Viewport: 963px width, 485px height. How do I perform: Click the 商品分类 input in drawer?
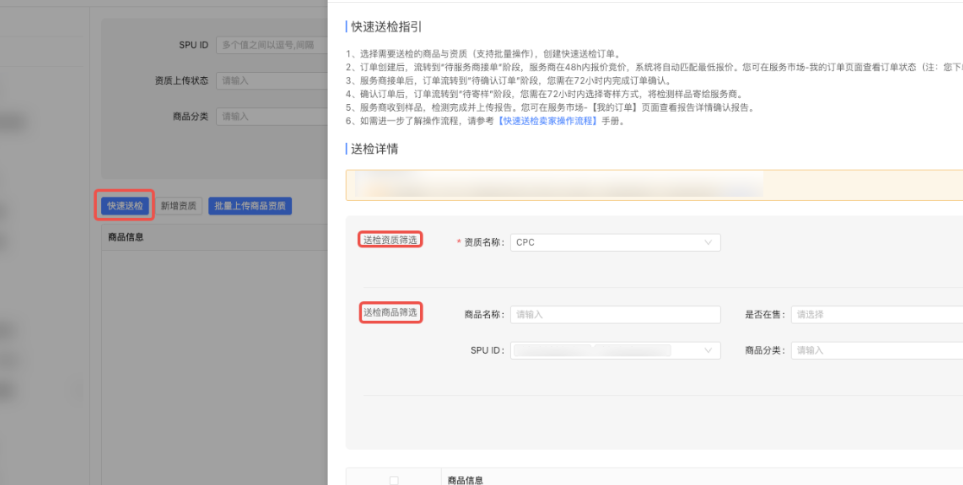coord(877,351)
